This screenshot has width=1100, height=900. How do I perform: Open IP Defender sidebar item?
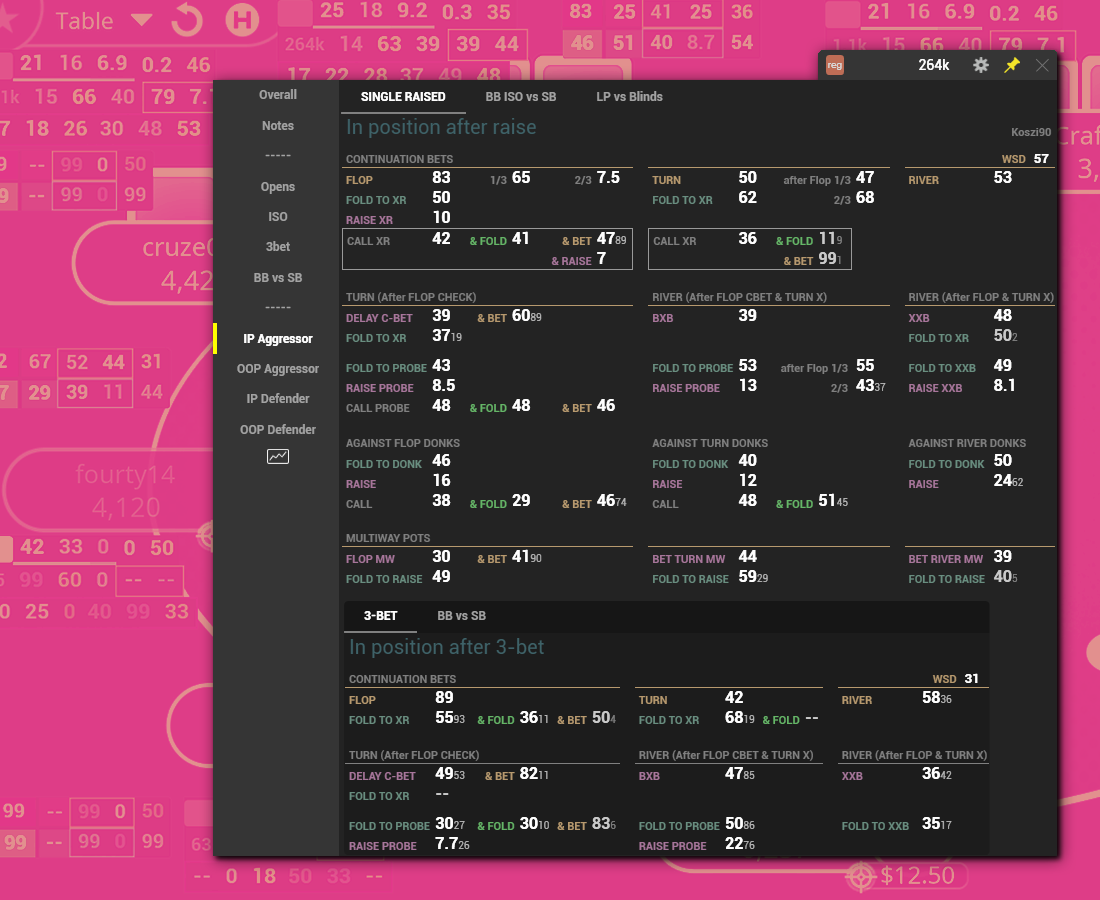[x=278, y=399]
